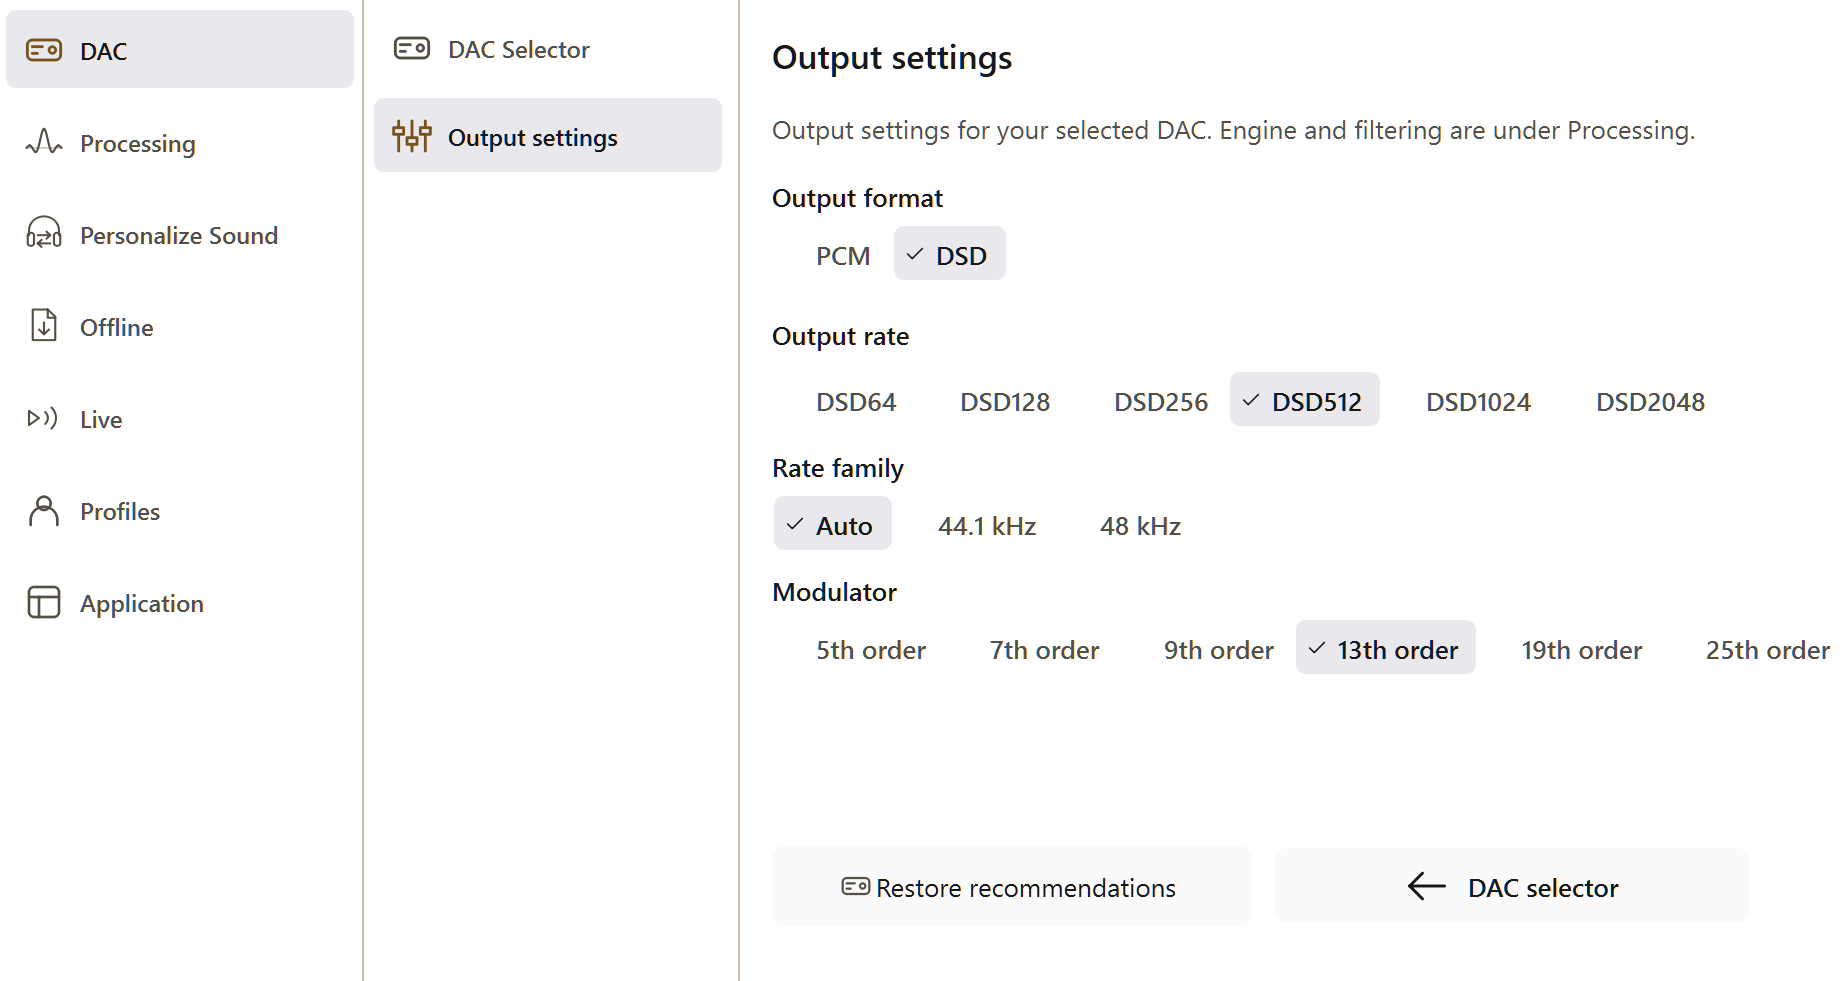Pick the 13th order modulator

(1386, 648)
